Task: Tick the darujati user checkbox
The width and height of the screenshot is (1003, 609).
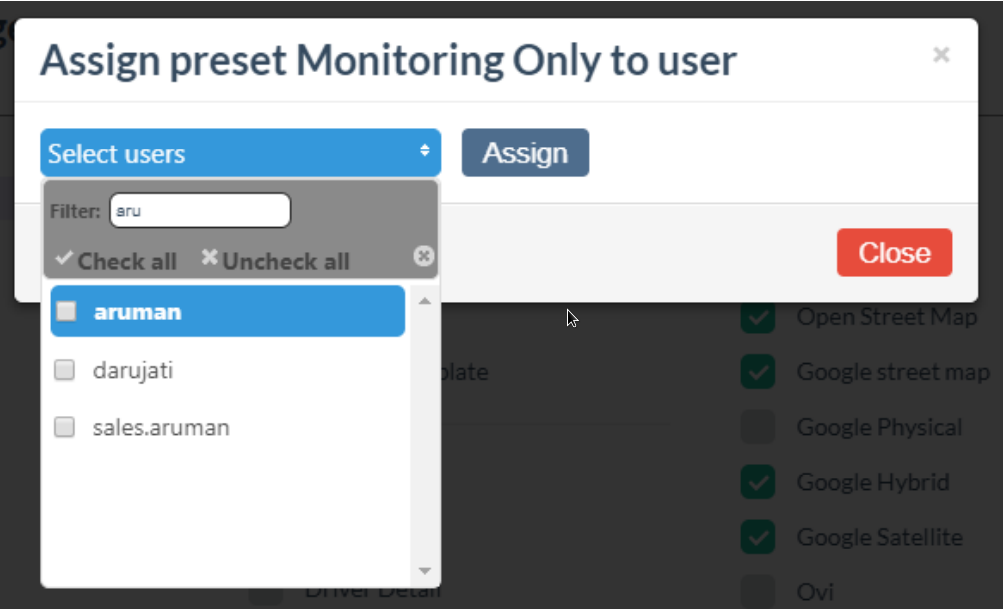Action: (x=65, y=370)
